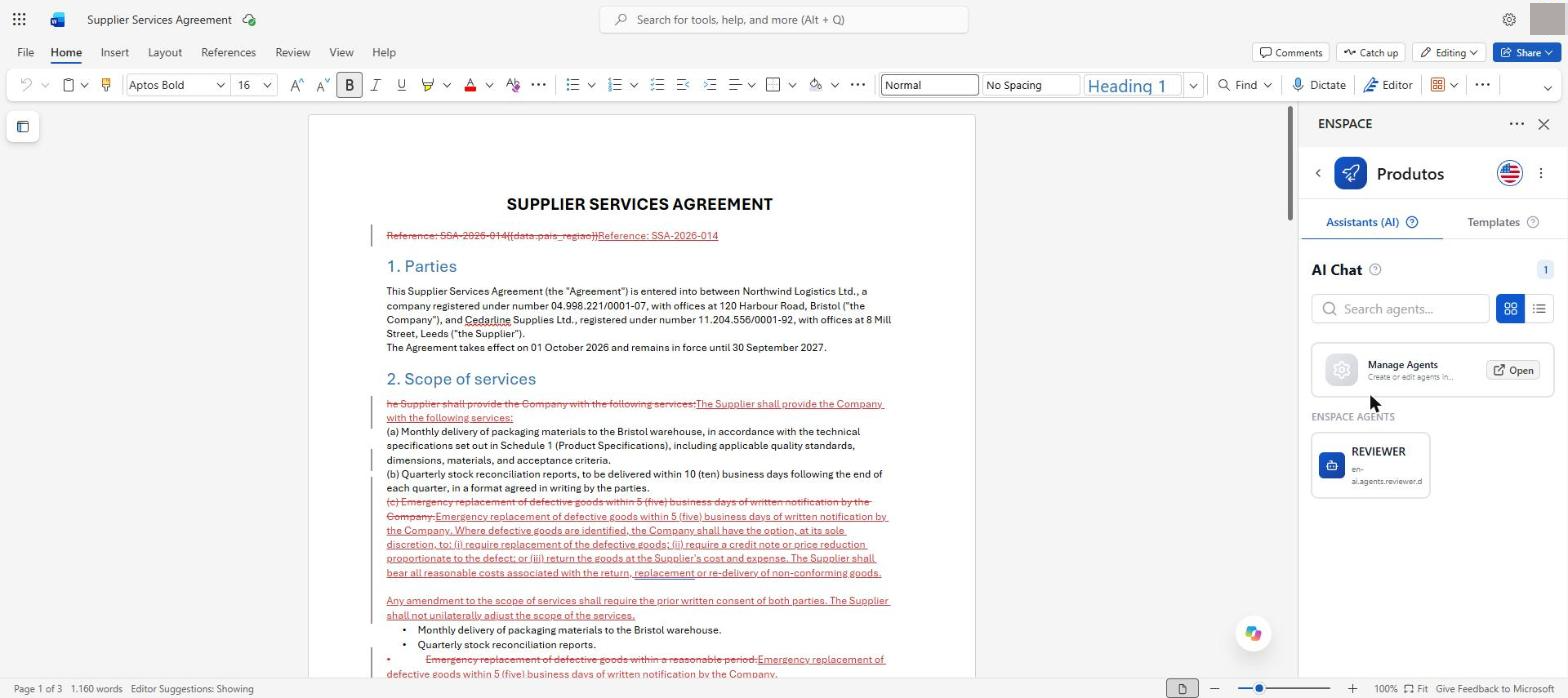
Task: Switch to the Review tab
Action: [292, 52]
